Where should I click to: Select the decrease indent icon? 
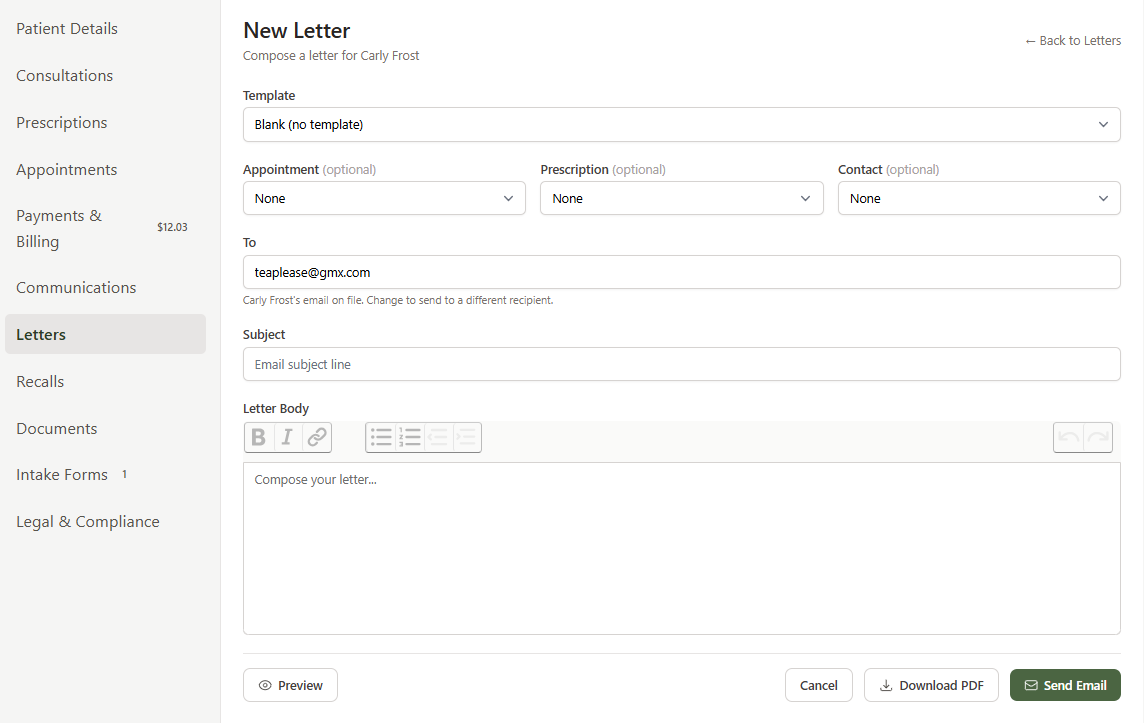[438, 437]
